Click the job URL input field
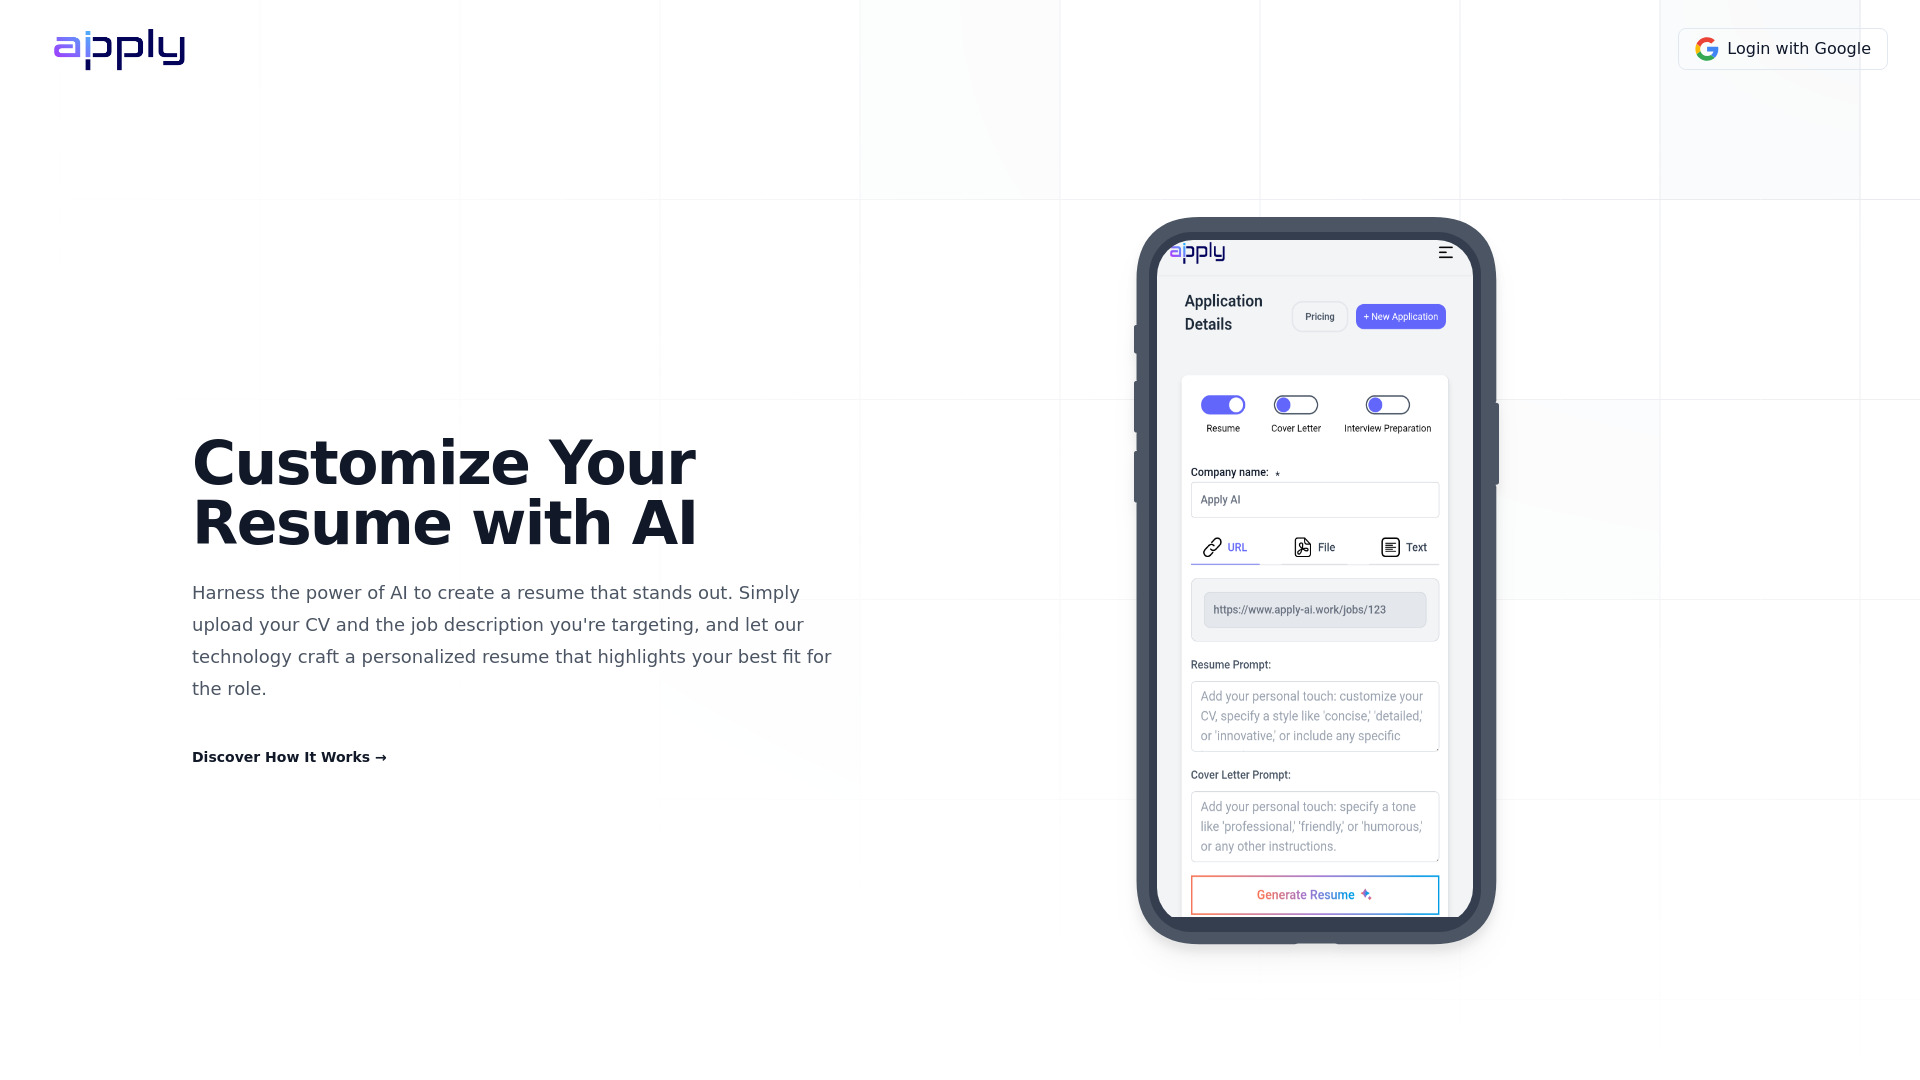The width and height of the screenshot is (1920, 1080). [1313, 609]
